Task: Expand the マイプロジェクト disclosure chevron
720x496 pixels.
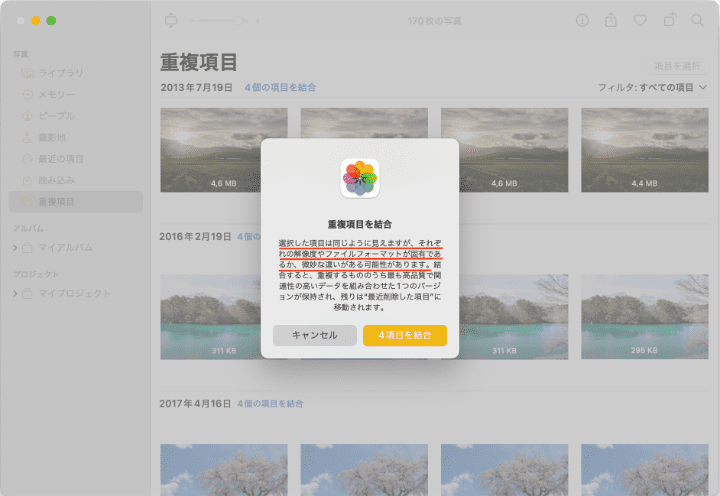Action: click(x=15, y=293)
